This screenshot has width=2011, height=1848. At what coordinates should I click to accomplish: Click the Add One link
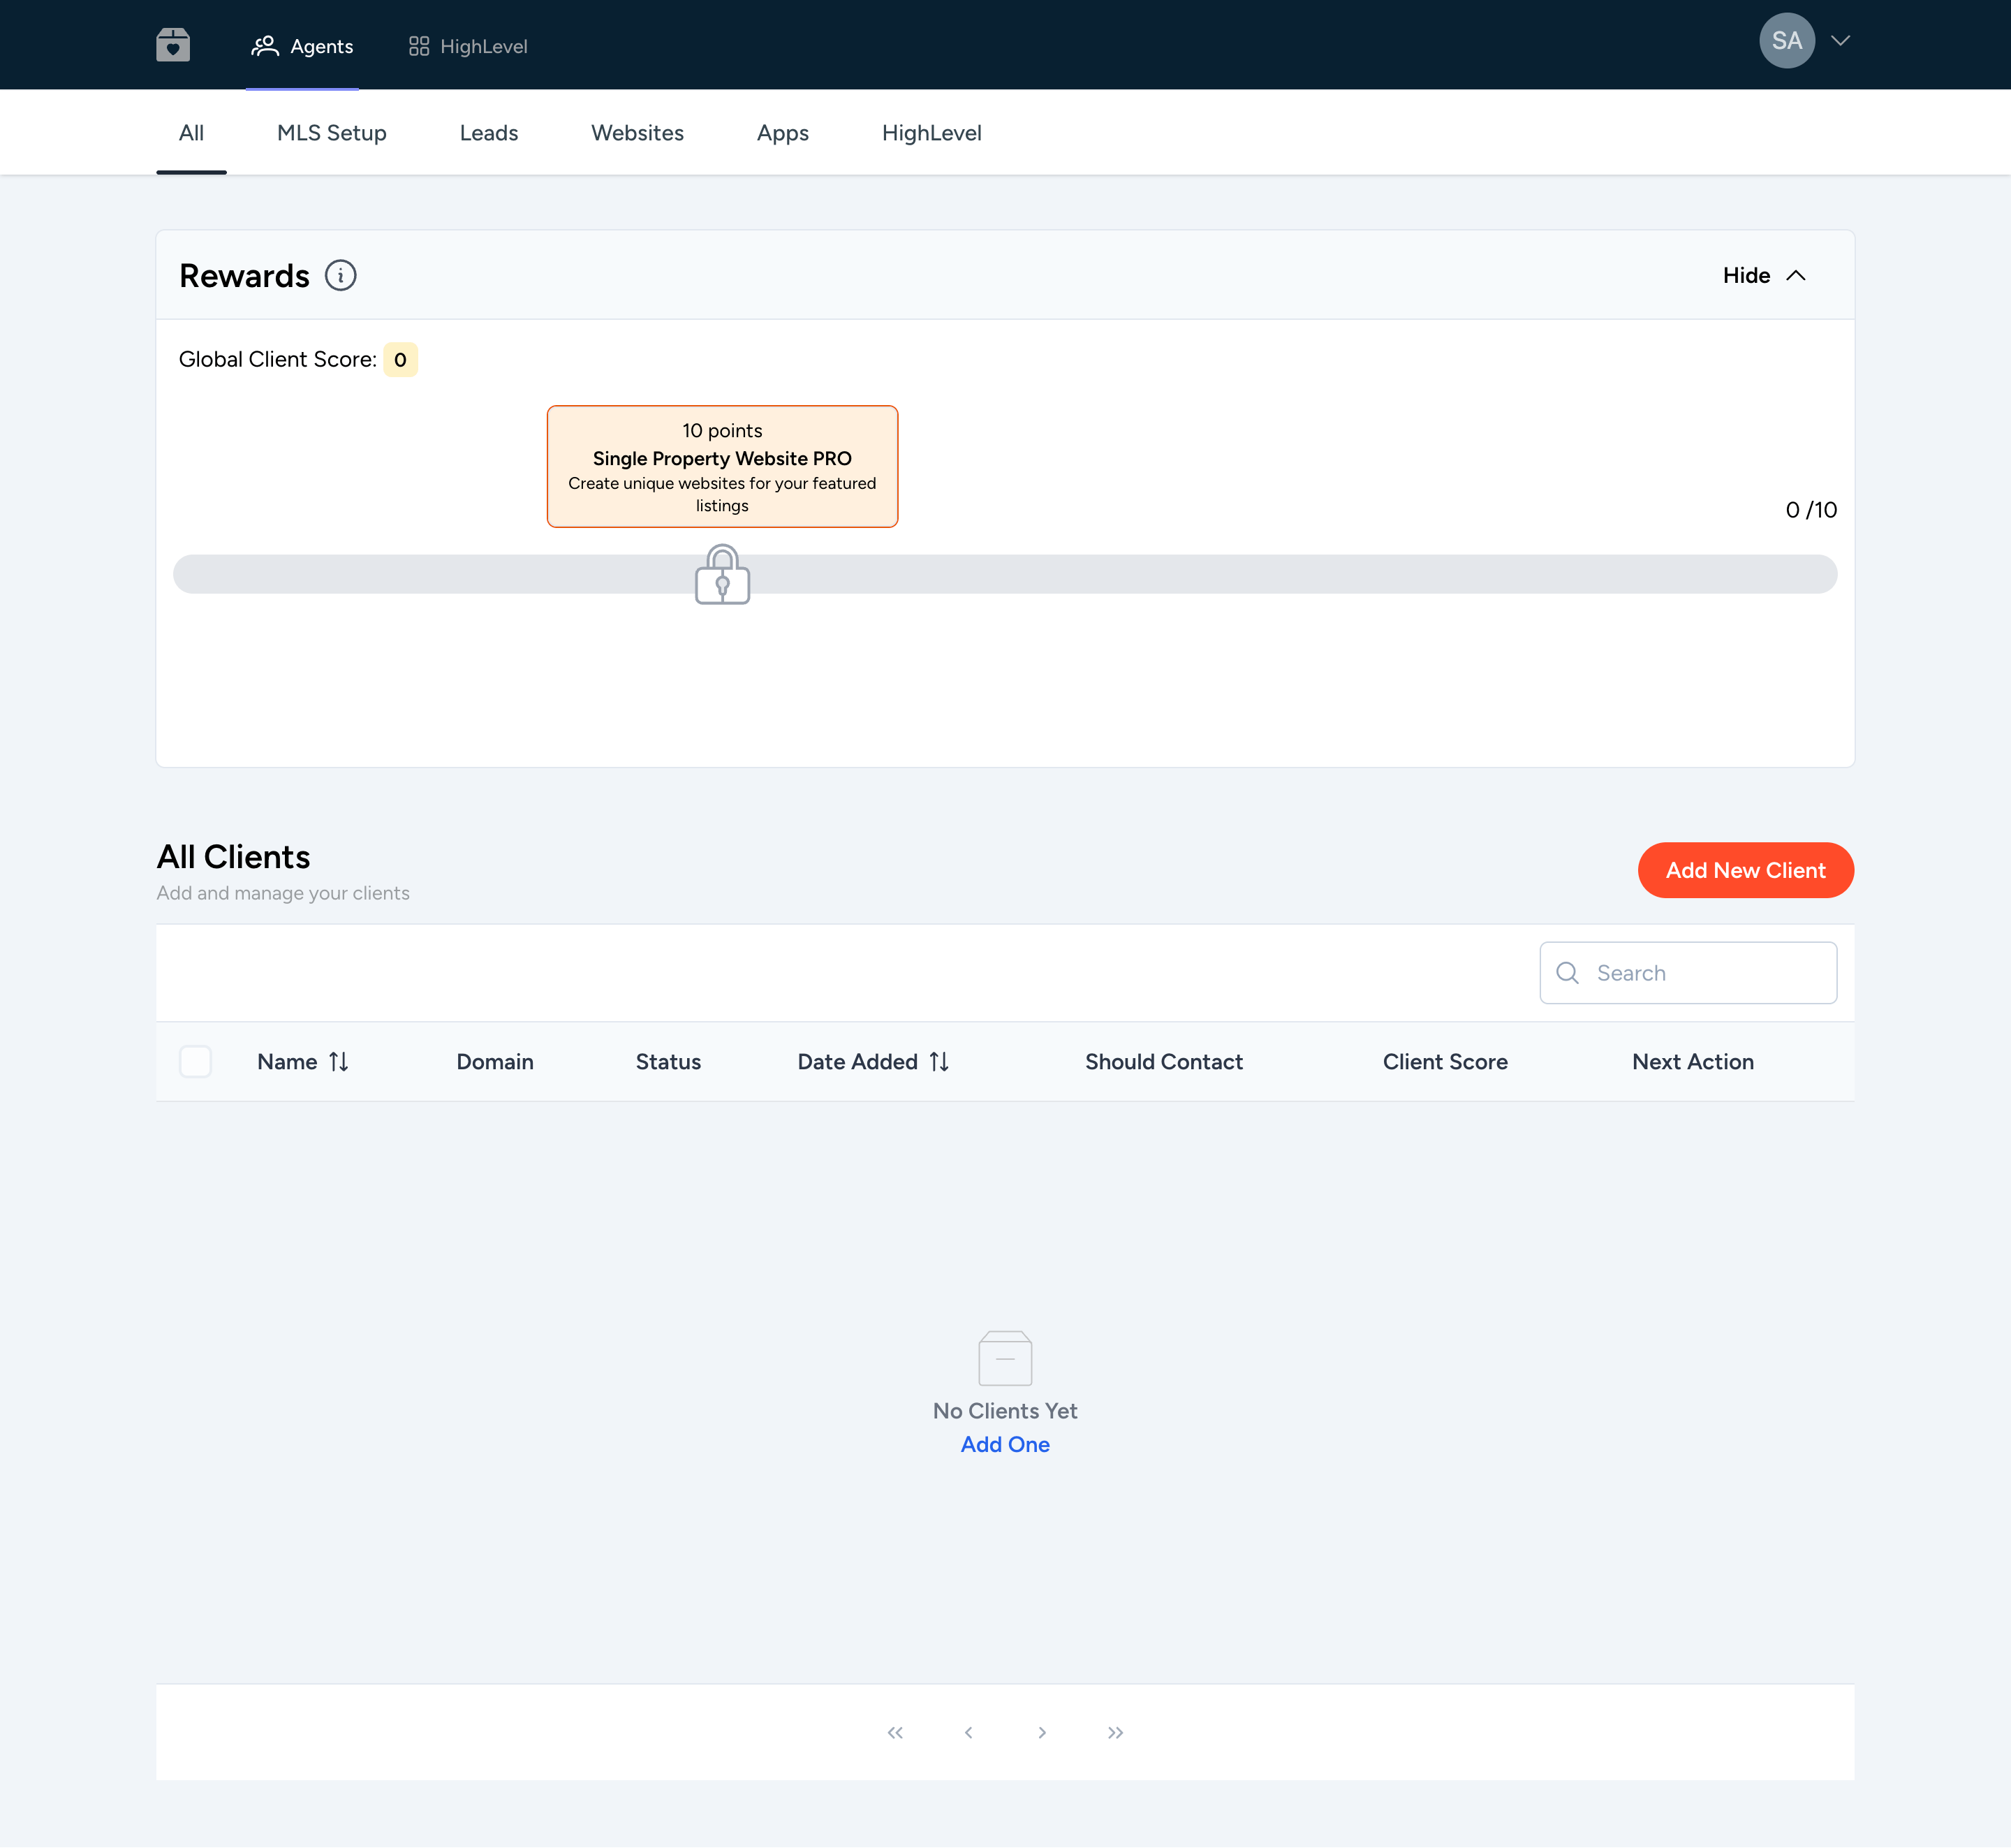click(x=1005, y=1444)
